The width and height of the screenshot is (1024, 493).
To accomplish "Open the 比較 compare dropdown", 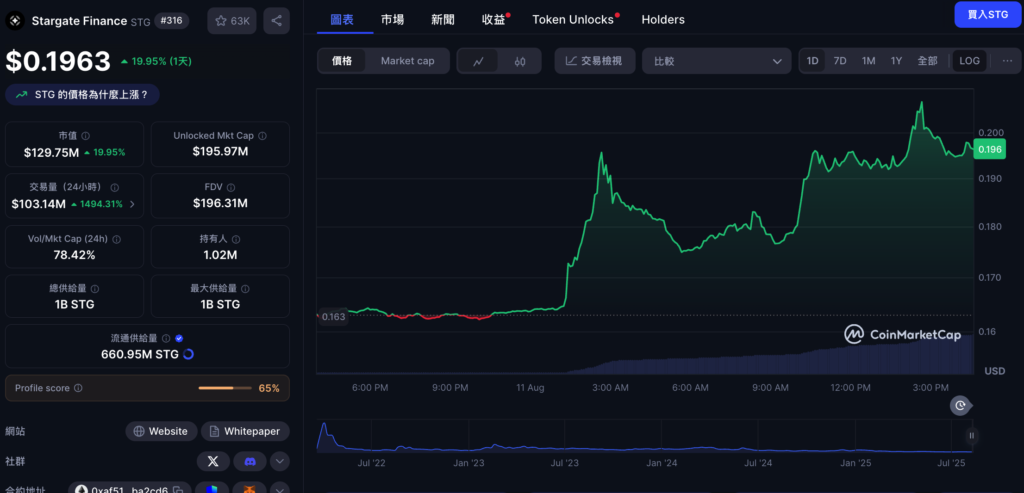I will (716, 61).
